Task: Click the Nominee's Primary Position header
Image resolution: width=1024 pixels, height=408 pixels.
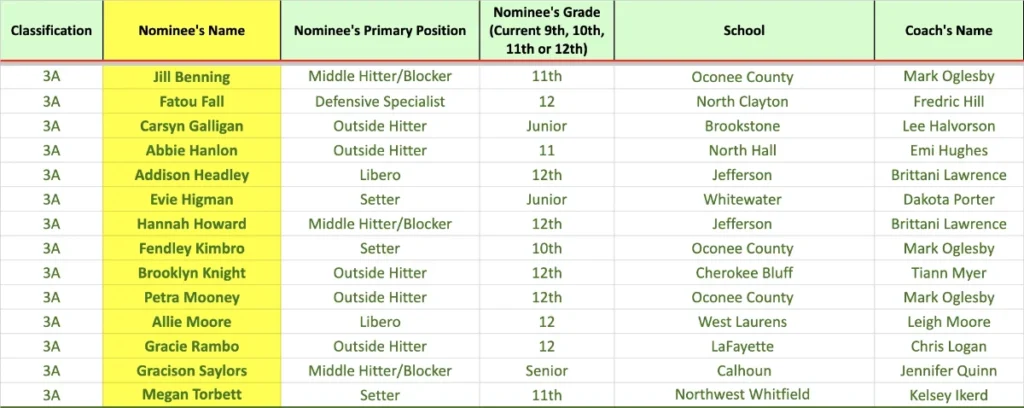Action: tap(380, 31)
